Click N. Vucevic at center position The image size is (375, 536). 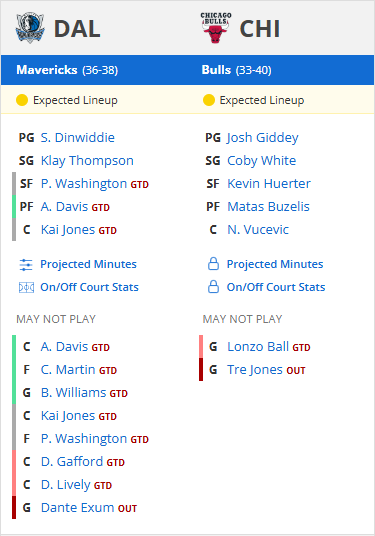(258, 230)
